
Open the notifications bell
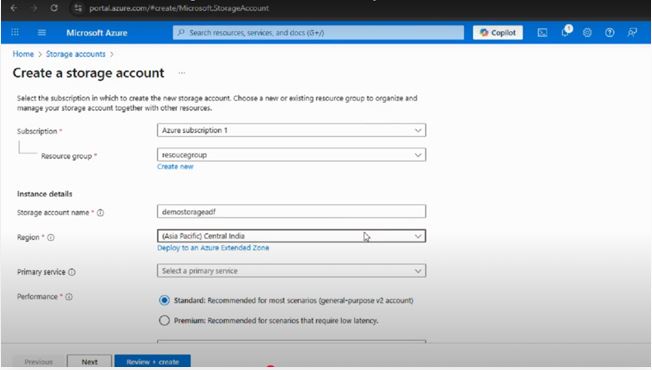tap(566, 32)
